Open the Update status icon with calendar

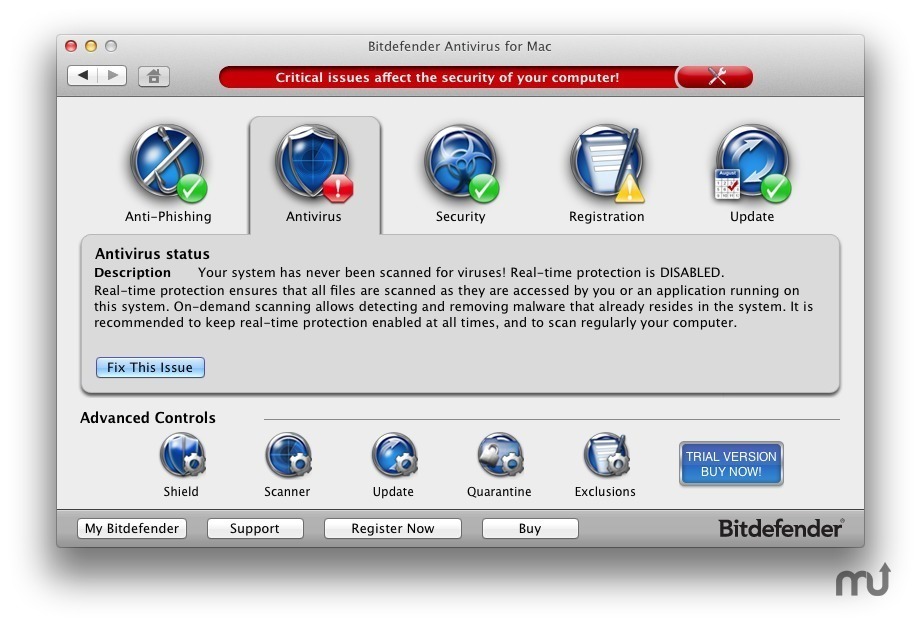tap(752, 165)
